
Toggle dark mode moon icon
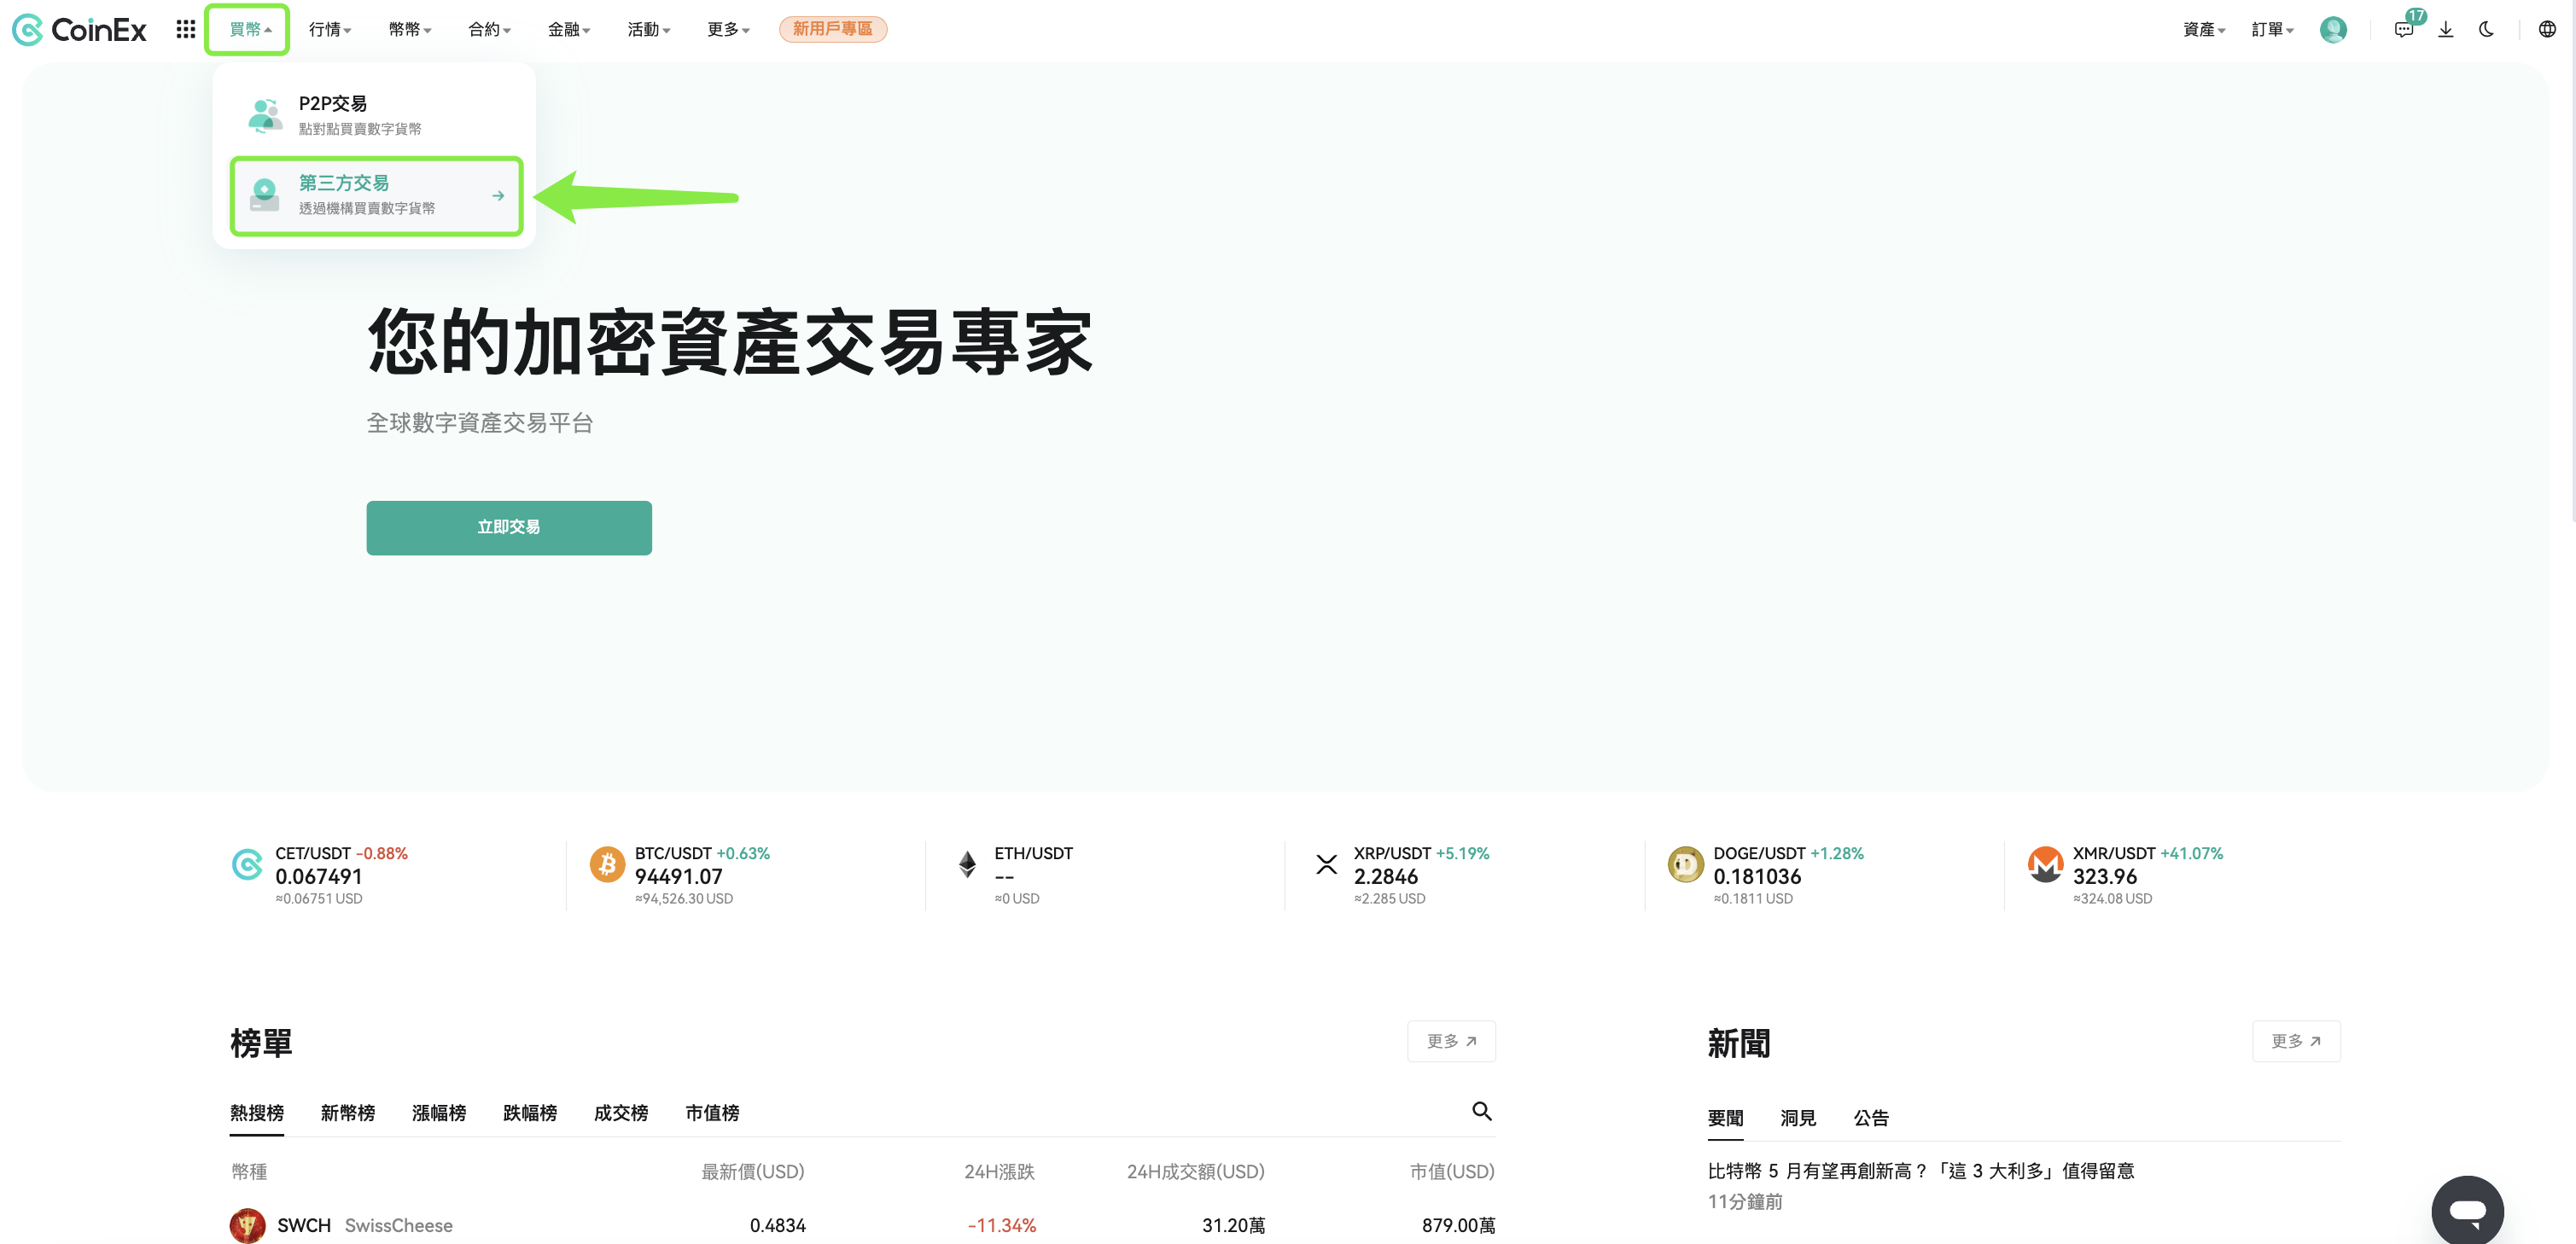click(2486, 30)
